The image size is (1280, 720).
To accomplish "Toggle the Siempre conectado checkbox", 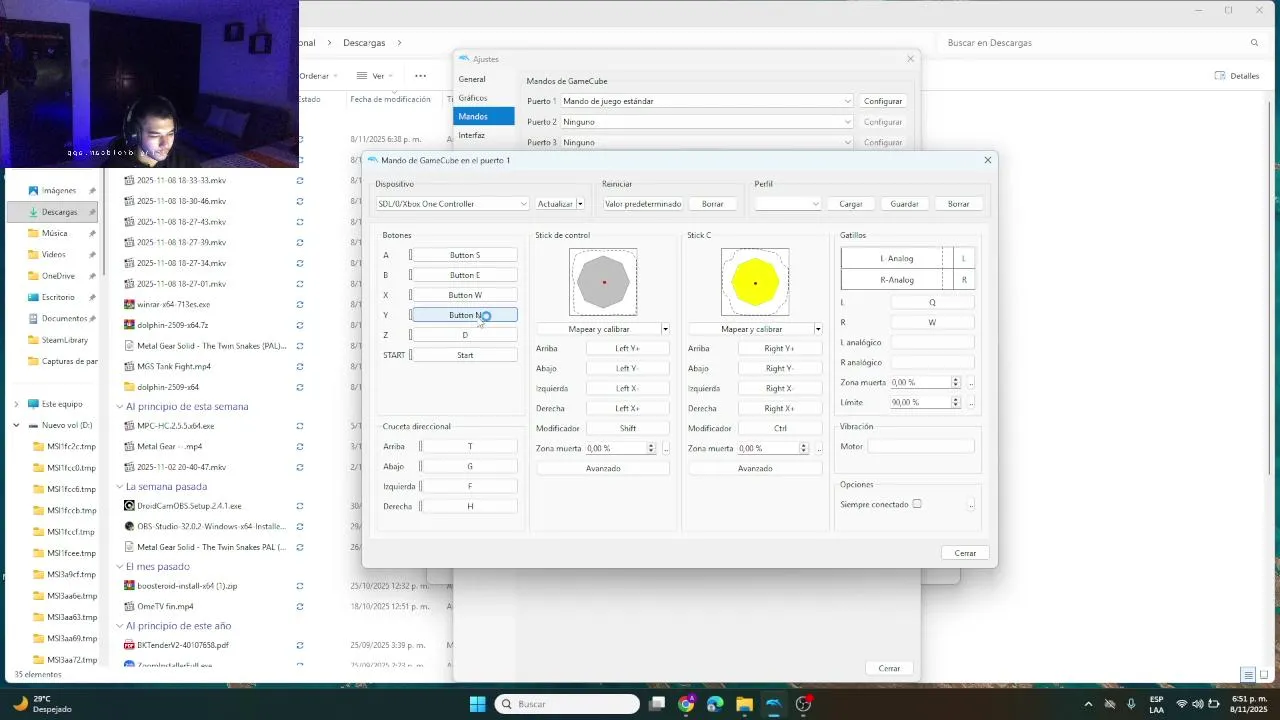I will coord(917,504).
